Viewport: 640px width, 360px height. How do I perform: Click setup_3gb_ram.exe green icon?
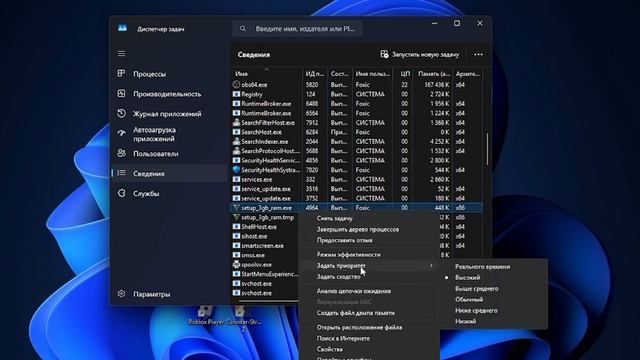point(236,208)
